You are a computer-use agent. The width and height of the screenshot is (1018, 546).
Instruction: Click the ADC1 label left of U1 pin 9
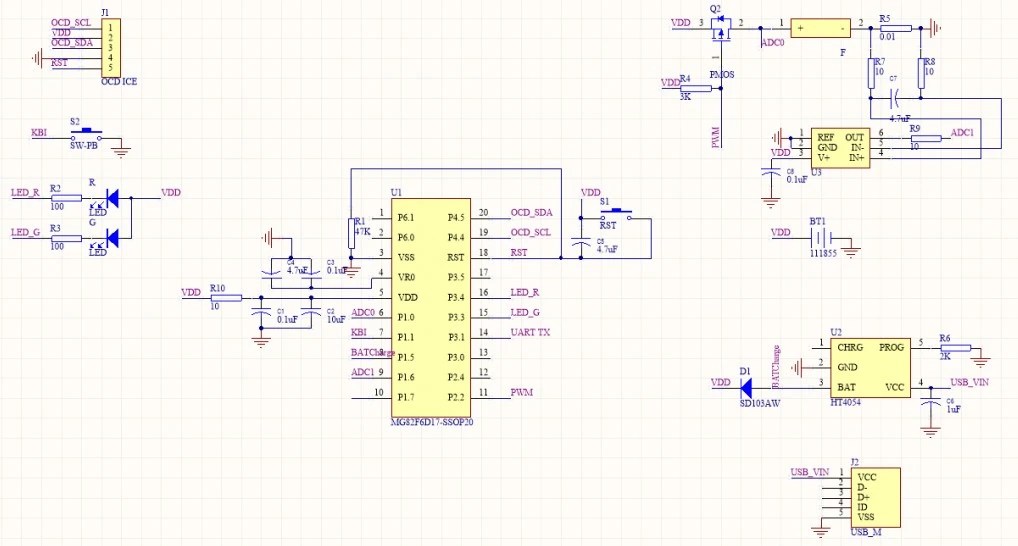click(364, 372)
